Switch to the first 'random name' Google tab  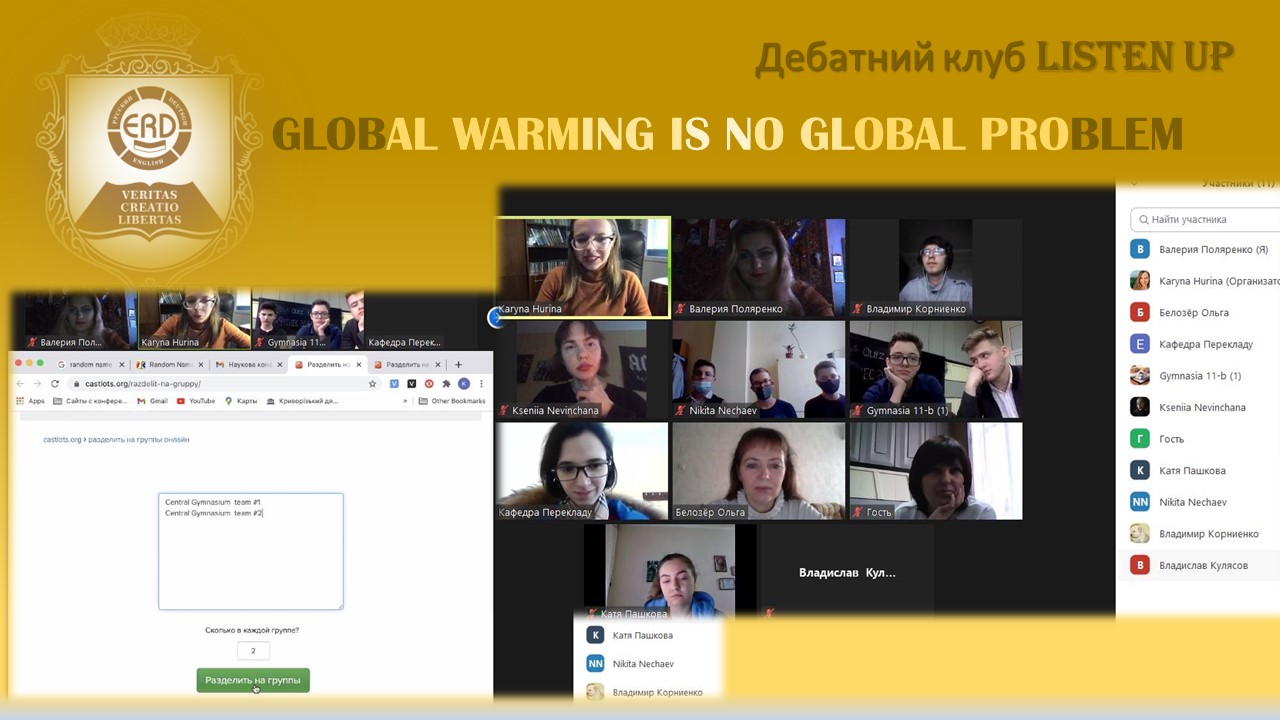pos(90,365)
